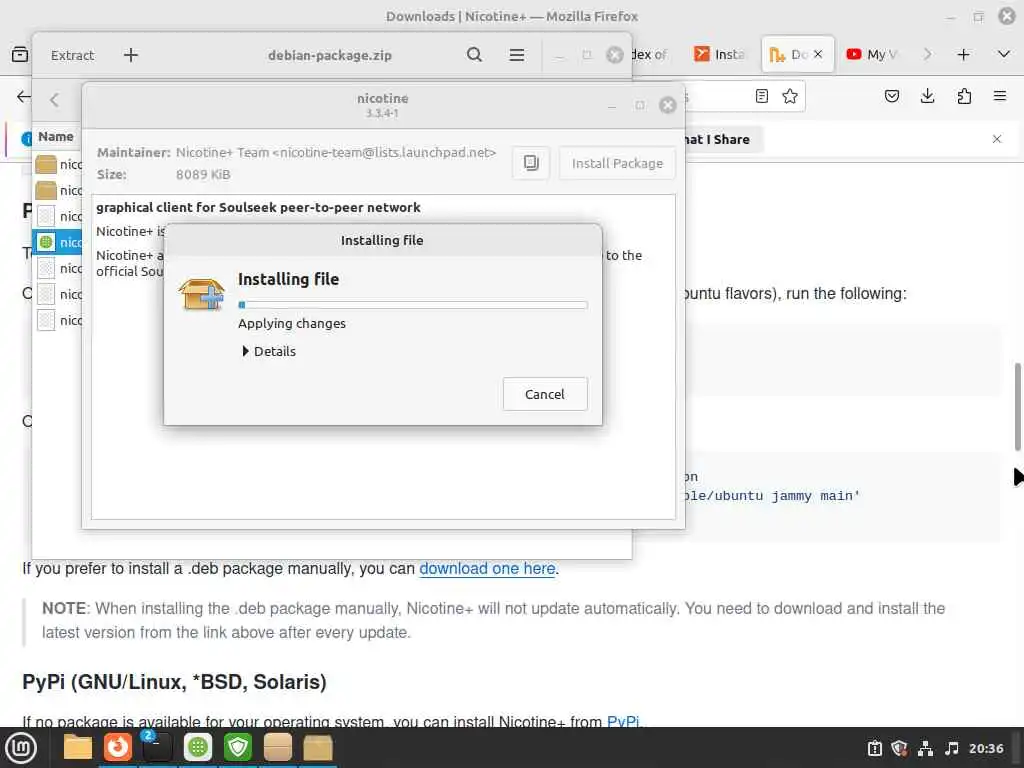Open the Extract button in archive manager
This screenshot has width=1024, height=768.
pos(72,56)
